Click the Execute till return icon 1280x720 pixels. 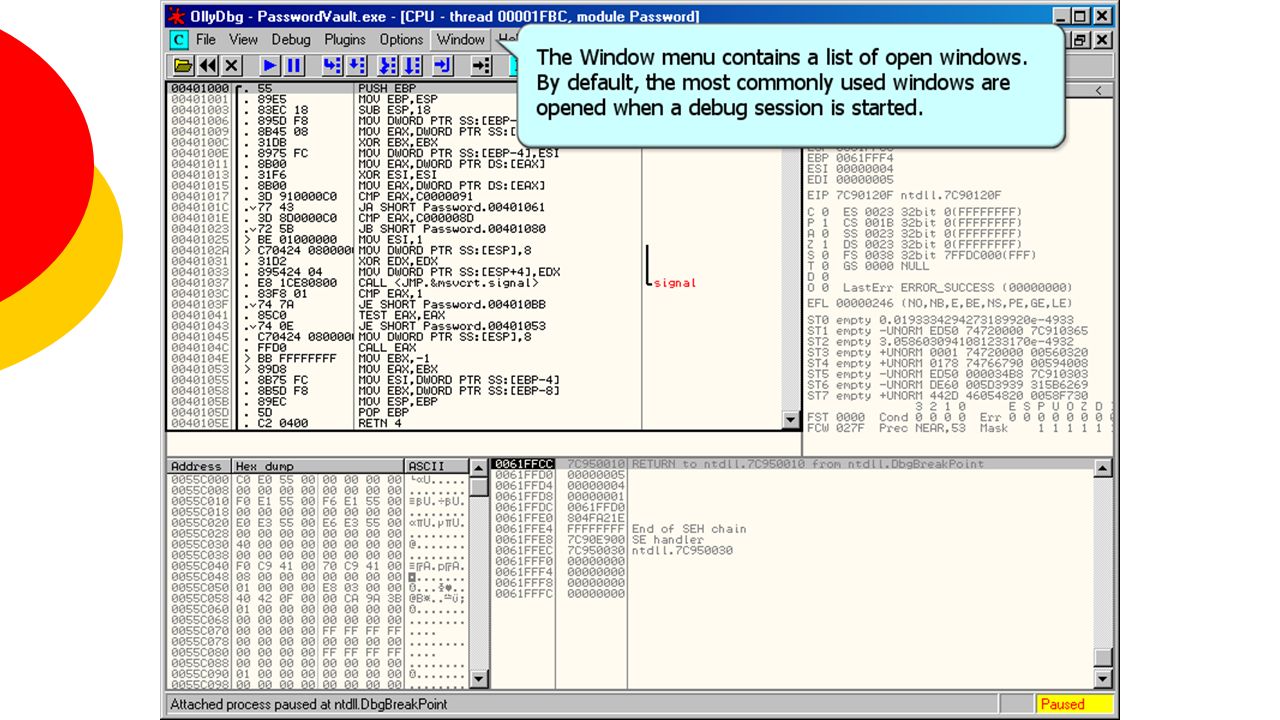443,65
